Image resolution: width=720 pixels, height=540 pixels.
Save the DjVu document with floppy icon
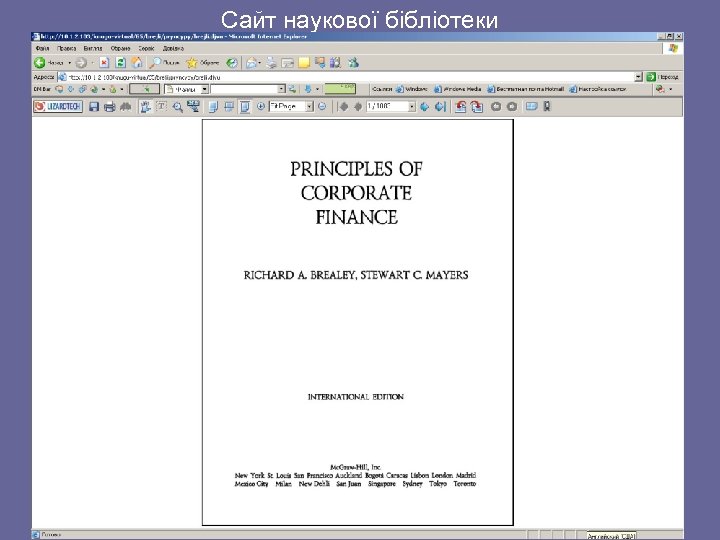pos(94,107)
